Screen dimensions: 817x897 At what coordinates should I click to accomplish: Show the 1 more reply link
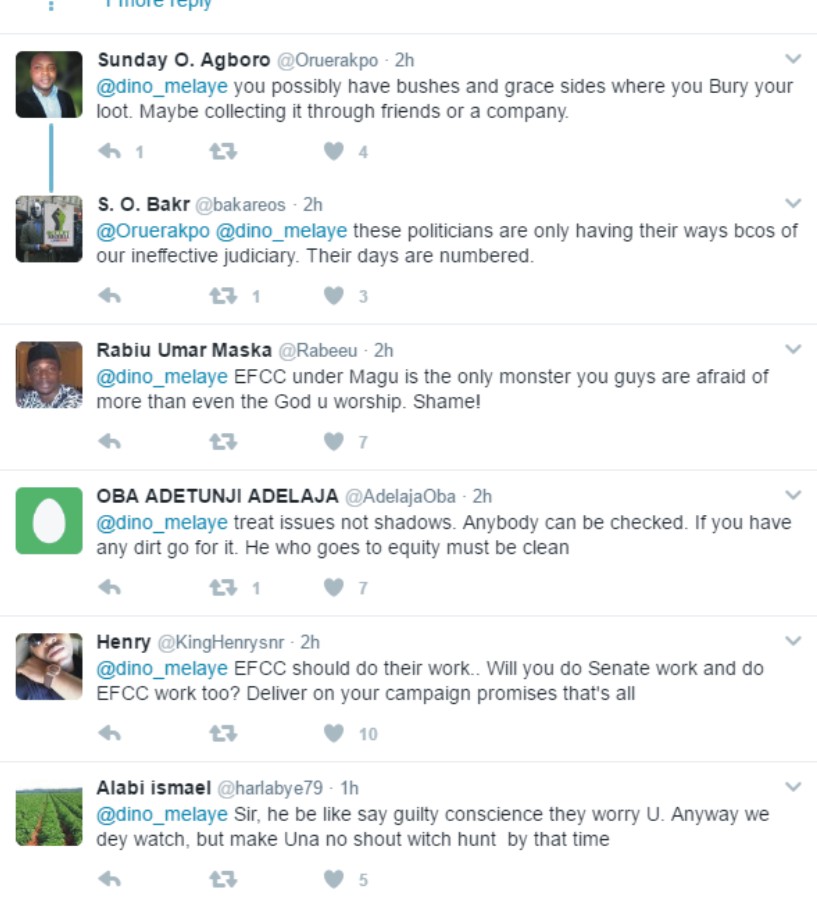point(158,5)
